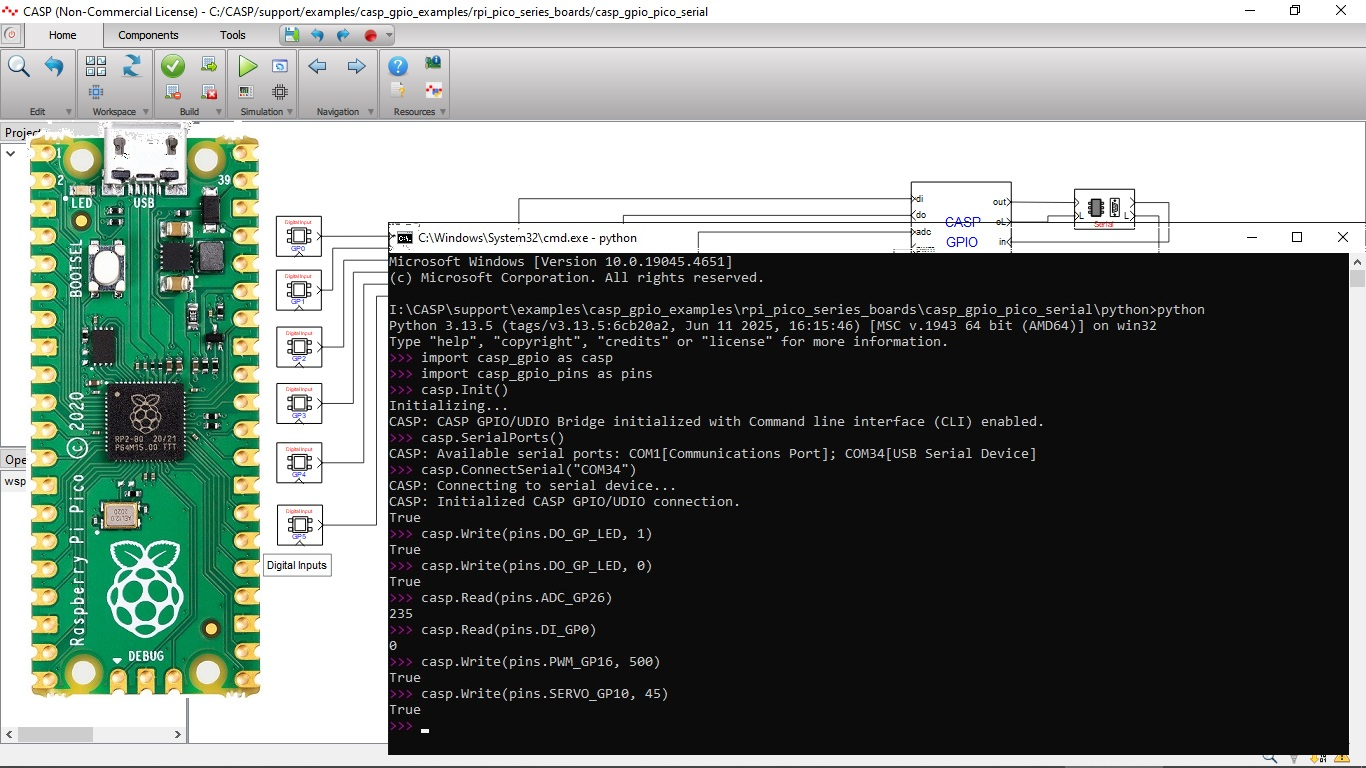The height and width of the screenshot is (768, 1366).
Task: Click the build icon with red X
Action: pos(209,92)
